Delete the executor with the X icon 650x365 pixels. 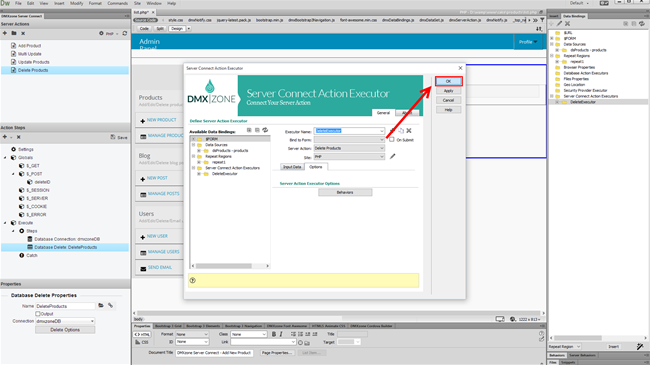pyautogui.click(x=409, y=131)
